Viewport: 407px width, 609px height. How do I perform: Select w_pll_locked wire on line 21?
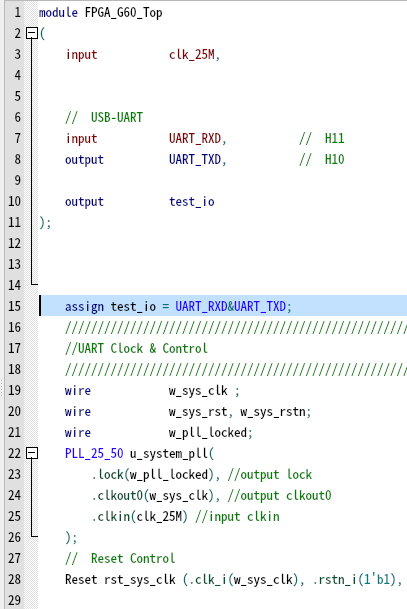coord(208,432)
